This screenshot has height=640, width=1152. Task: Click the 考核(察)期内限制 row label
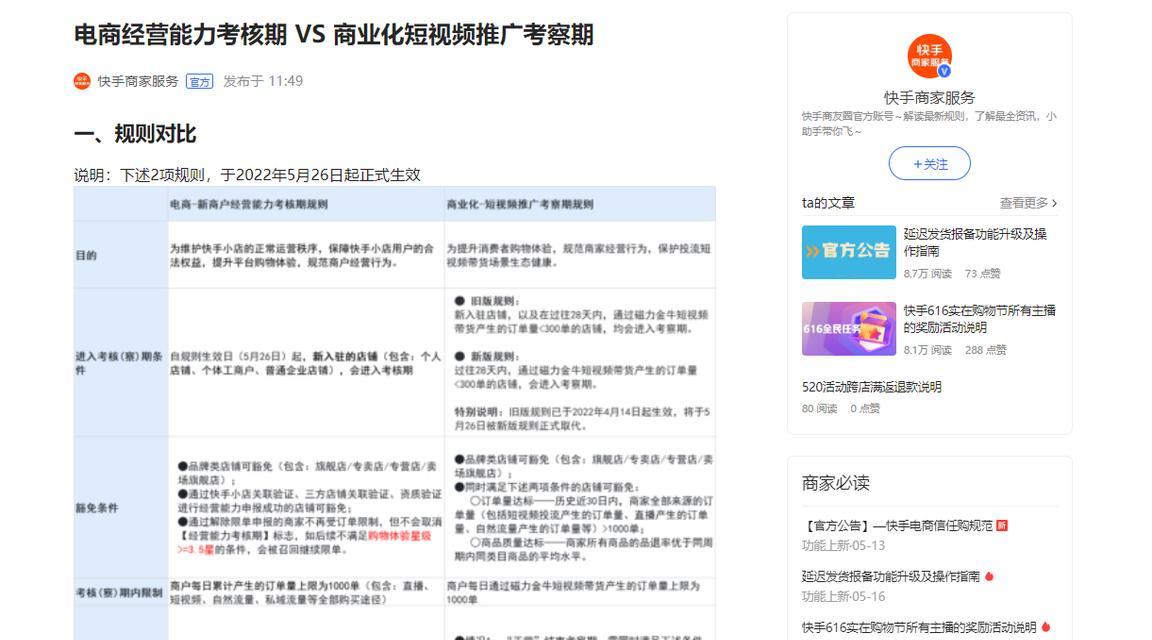119,592
